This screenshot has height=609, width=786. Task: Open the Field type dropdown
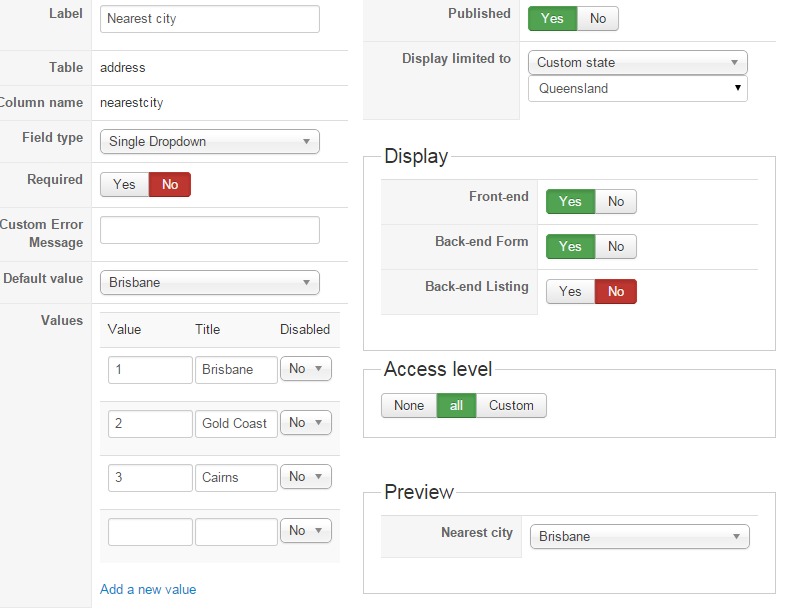210,141
